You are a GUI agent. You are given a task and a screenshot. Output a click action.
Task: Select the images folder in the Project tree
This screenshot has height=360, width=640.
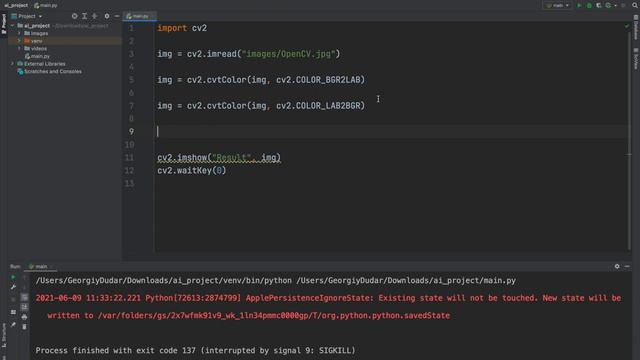pyautogui.click(x=36, y=33)
